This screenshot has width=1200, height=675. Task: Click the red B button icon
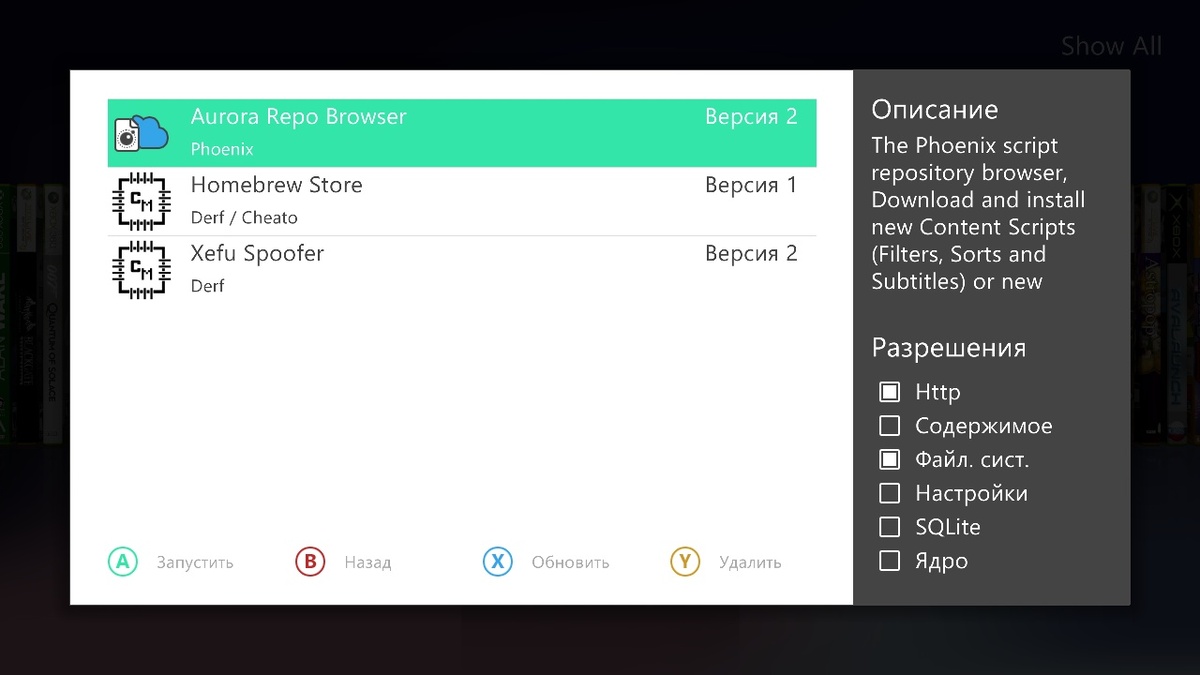point(310,562)
